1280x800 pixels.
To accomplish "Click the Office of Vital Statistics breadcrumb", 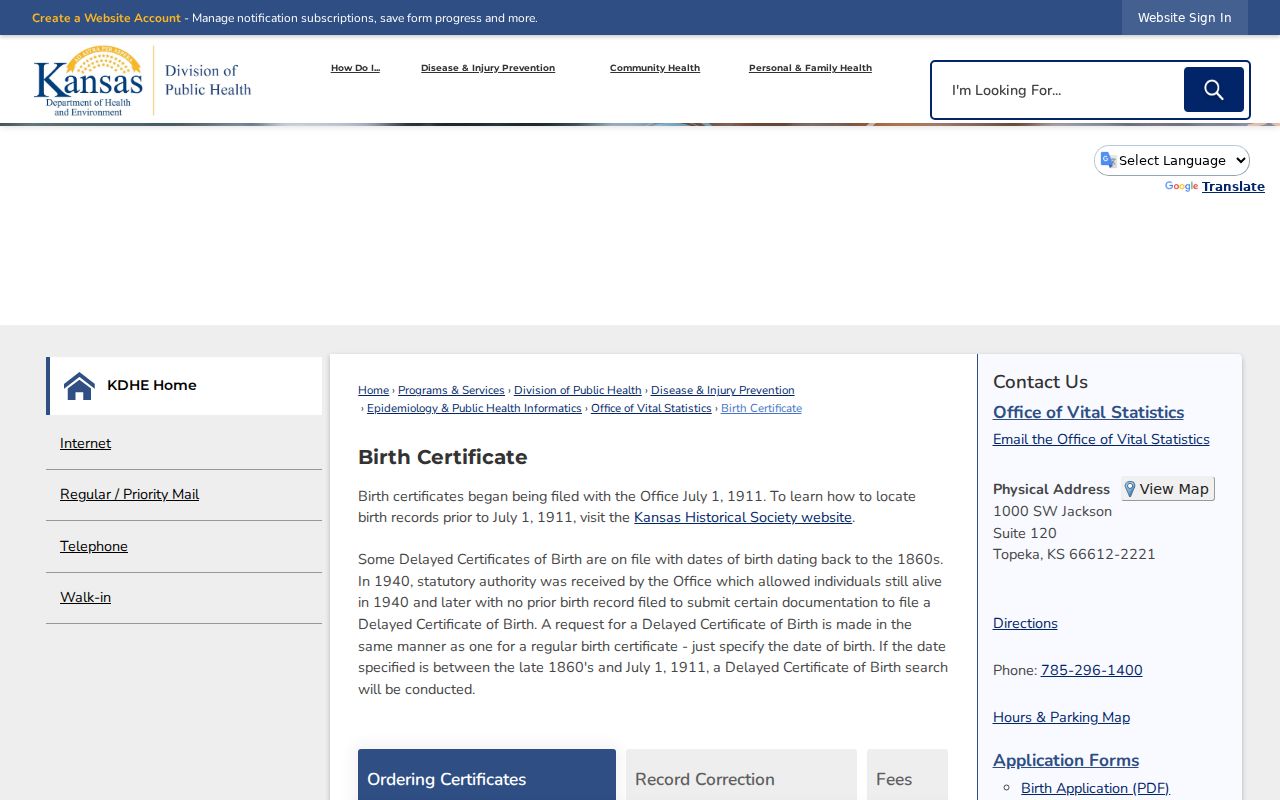I will point(651,409).
